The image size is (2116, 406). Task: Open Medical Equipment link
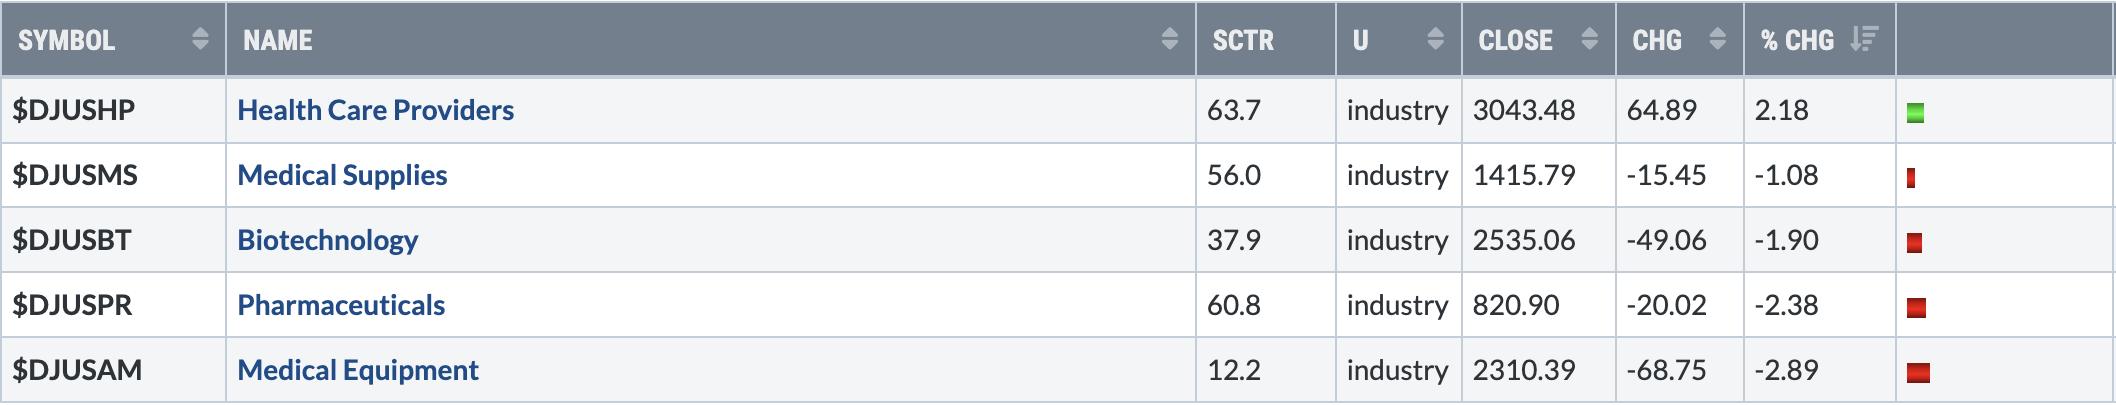tap(358, 370)
